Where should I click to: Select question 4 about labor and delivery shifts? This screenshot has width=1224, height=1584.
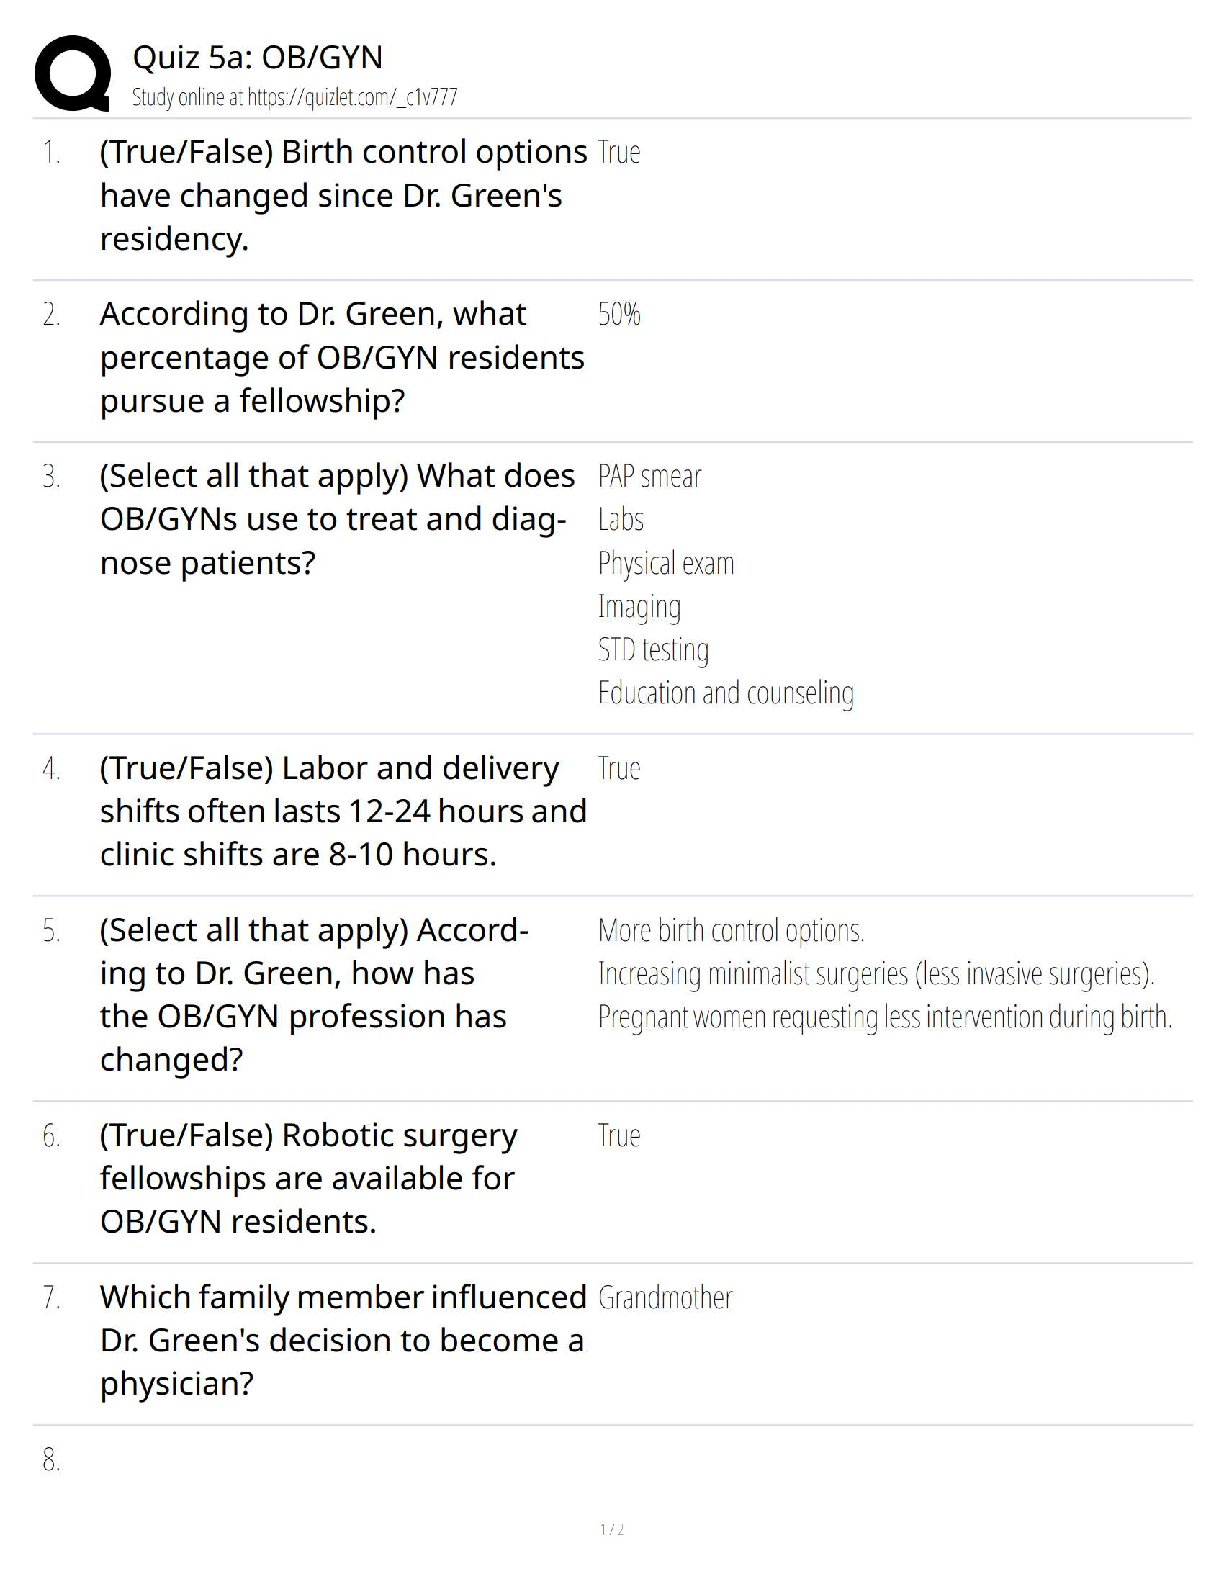(343, 811)
